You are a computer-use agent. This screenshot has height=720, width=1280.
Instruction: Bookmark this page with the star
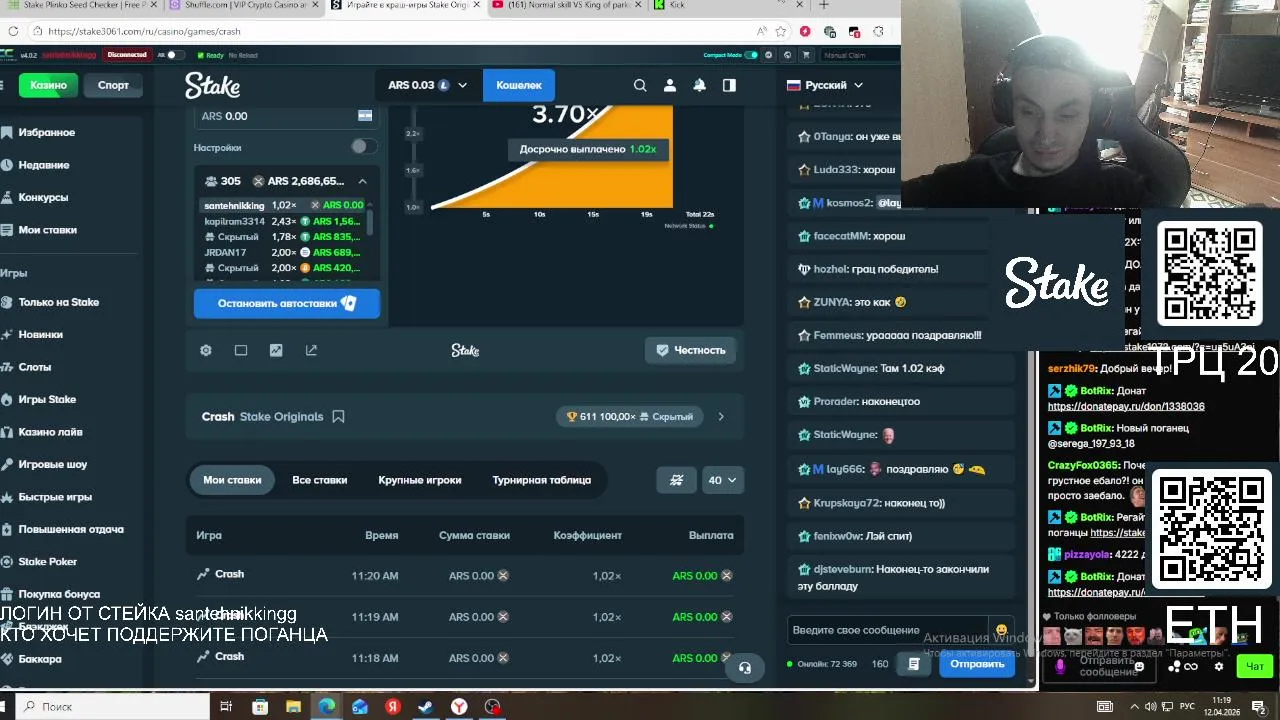point(781,31)
